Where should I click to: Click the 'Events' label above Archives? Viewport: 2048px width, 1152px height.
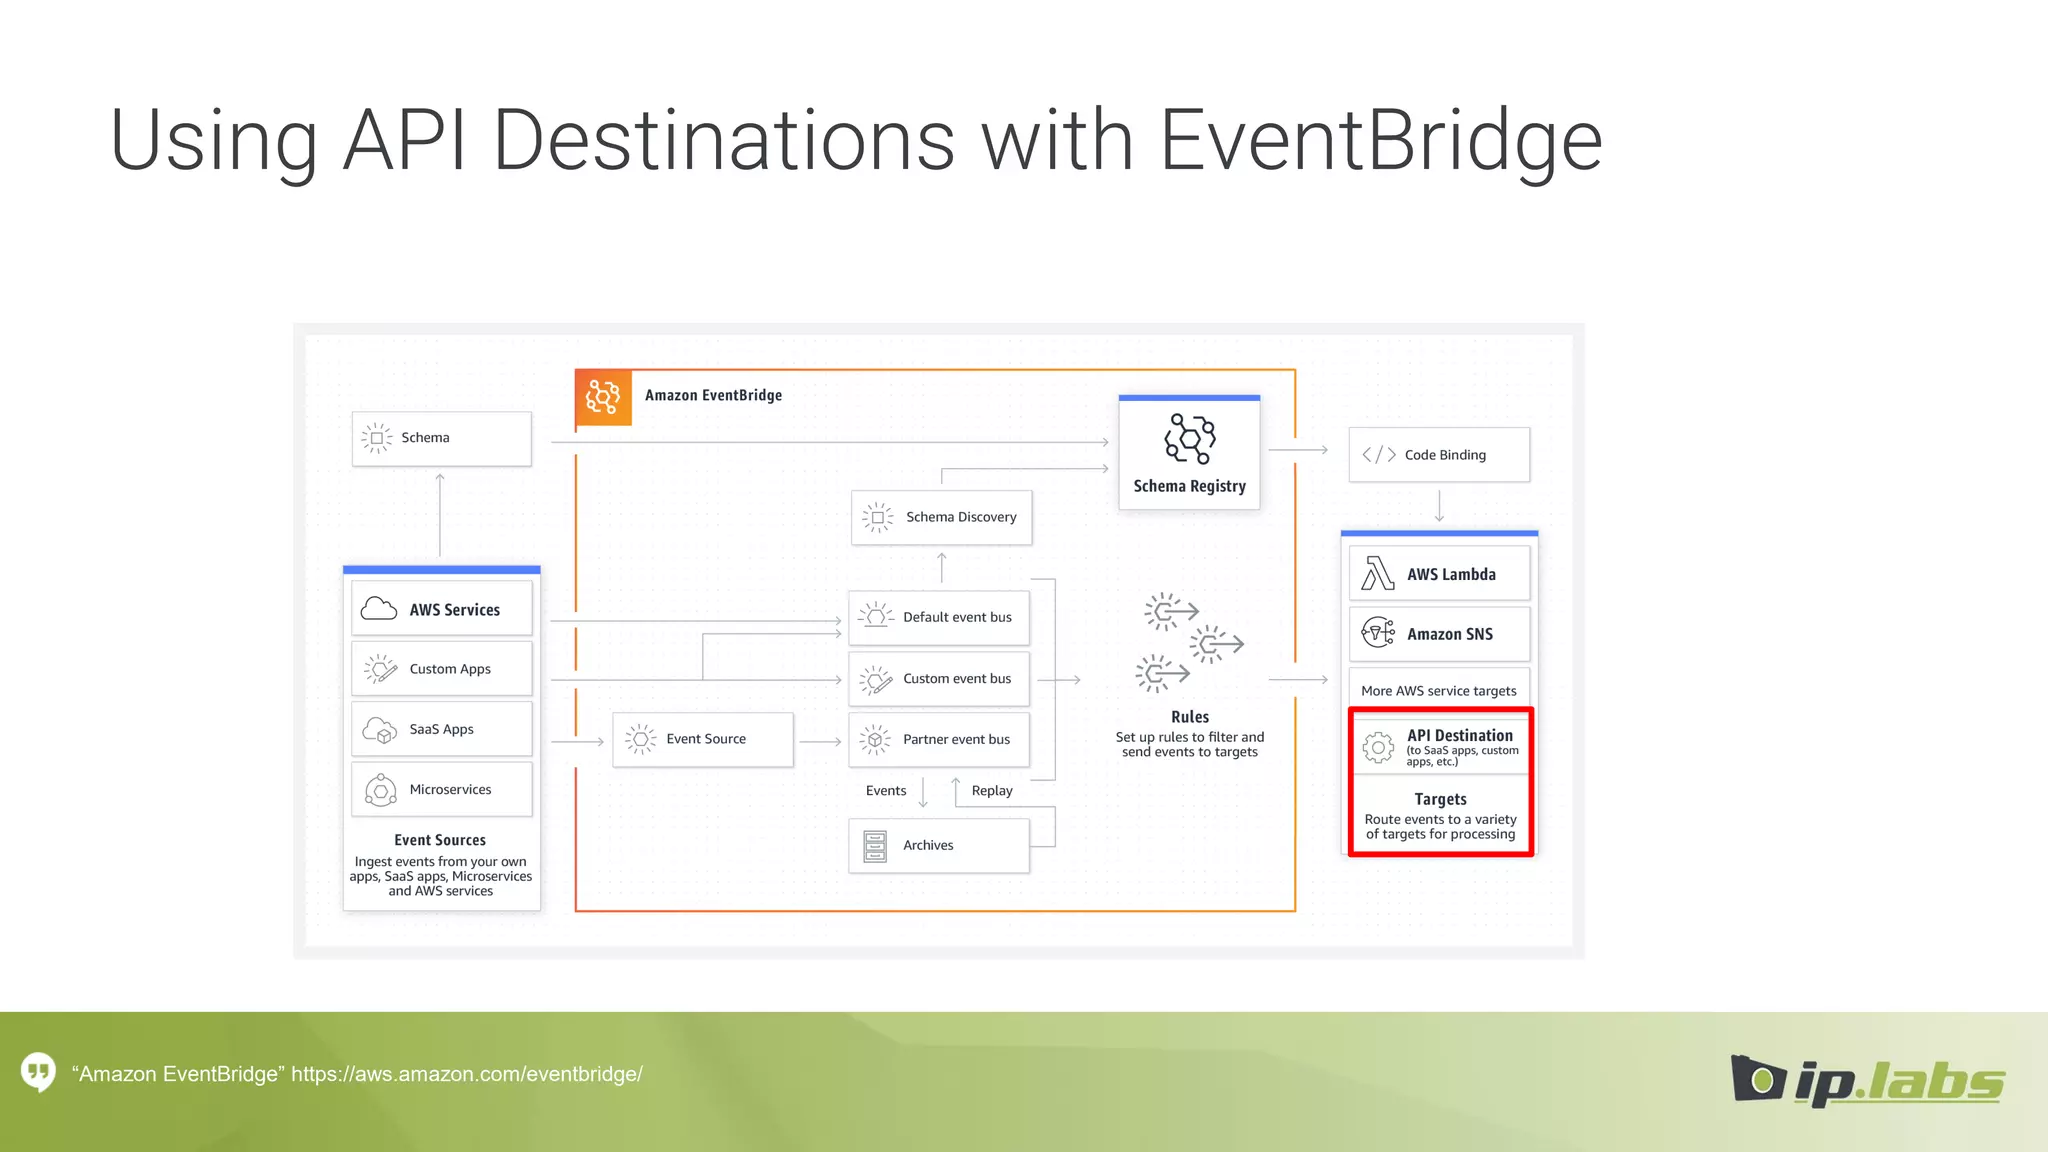point(886,790)
